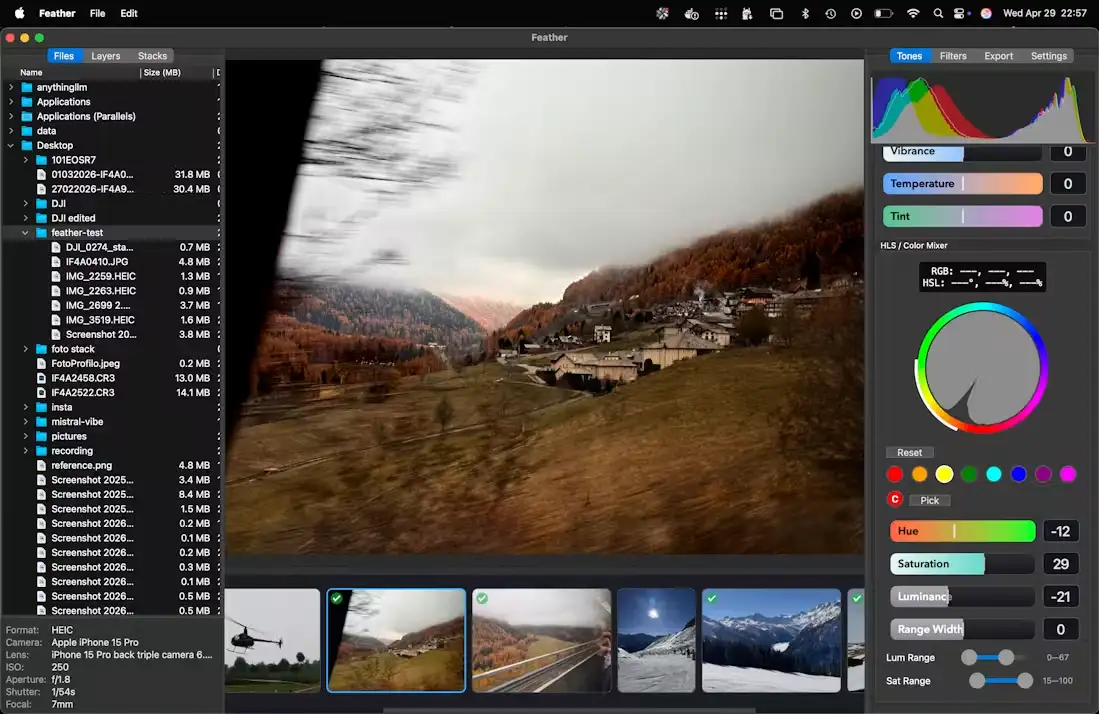Image resolution: width=1099 pixels, height=714 pixels.
Task: Open the Layers tab
Action: 106,56
